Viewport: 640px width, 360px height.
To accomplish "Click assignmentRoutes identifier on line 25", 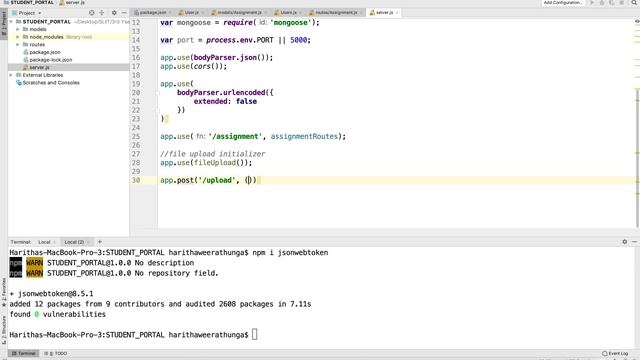I will tap(304, 136).
